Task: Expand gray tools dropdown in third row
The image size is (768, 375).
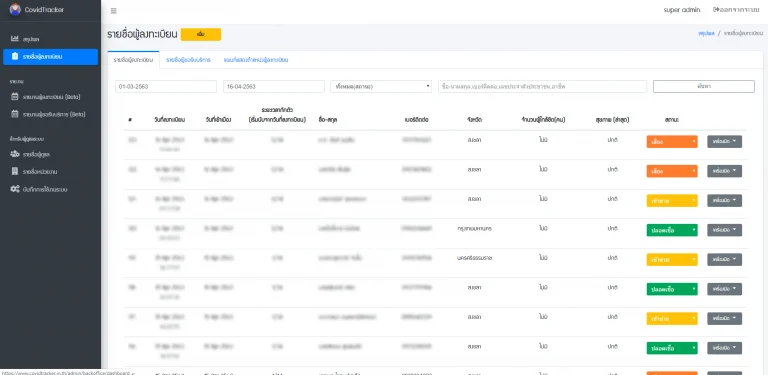Action: (724, 201)
